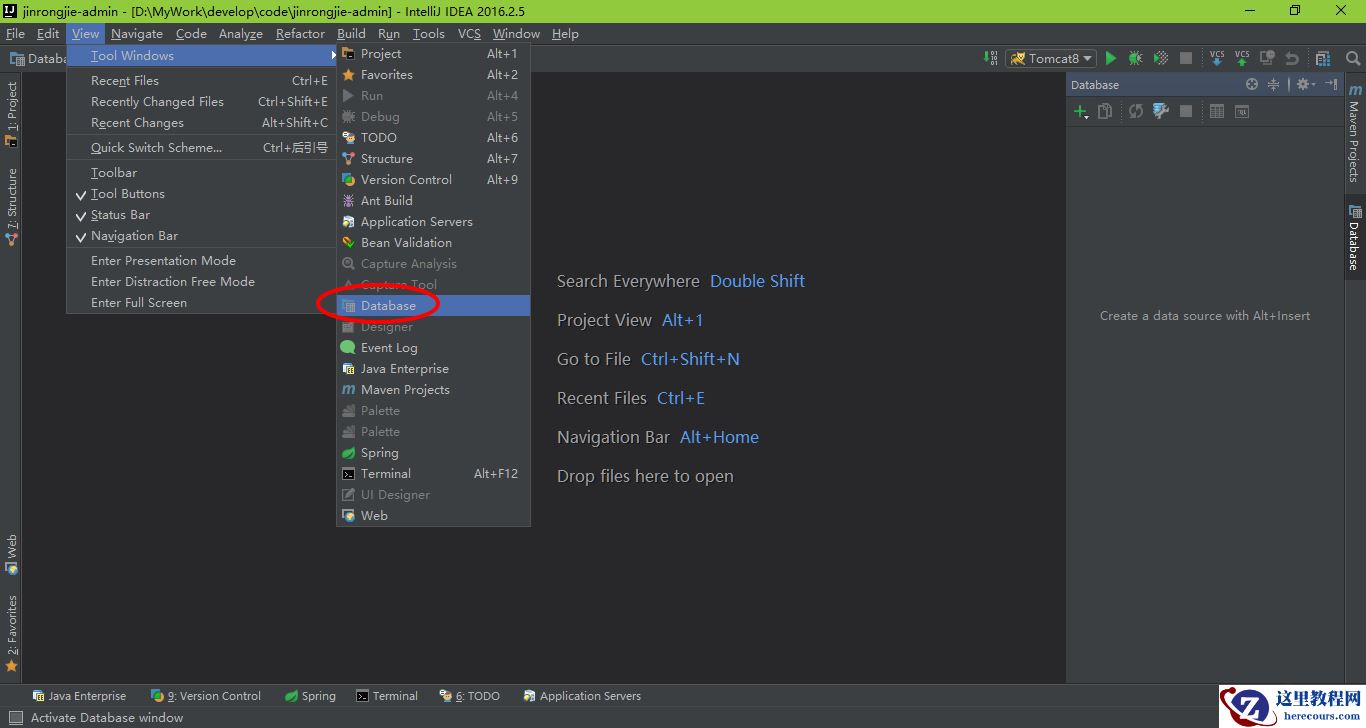This screenshot has height=728, width=1366.
Task: Choose Maven Projects from the submenu
Action: click(x=405, y=390)
